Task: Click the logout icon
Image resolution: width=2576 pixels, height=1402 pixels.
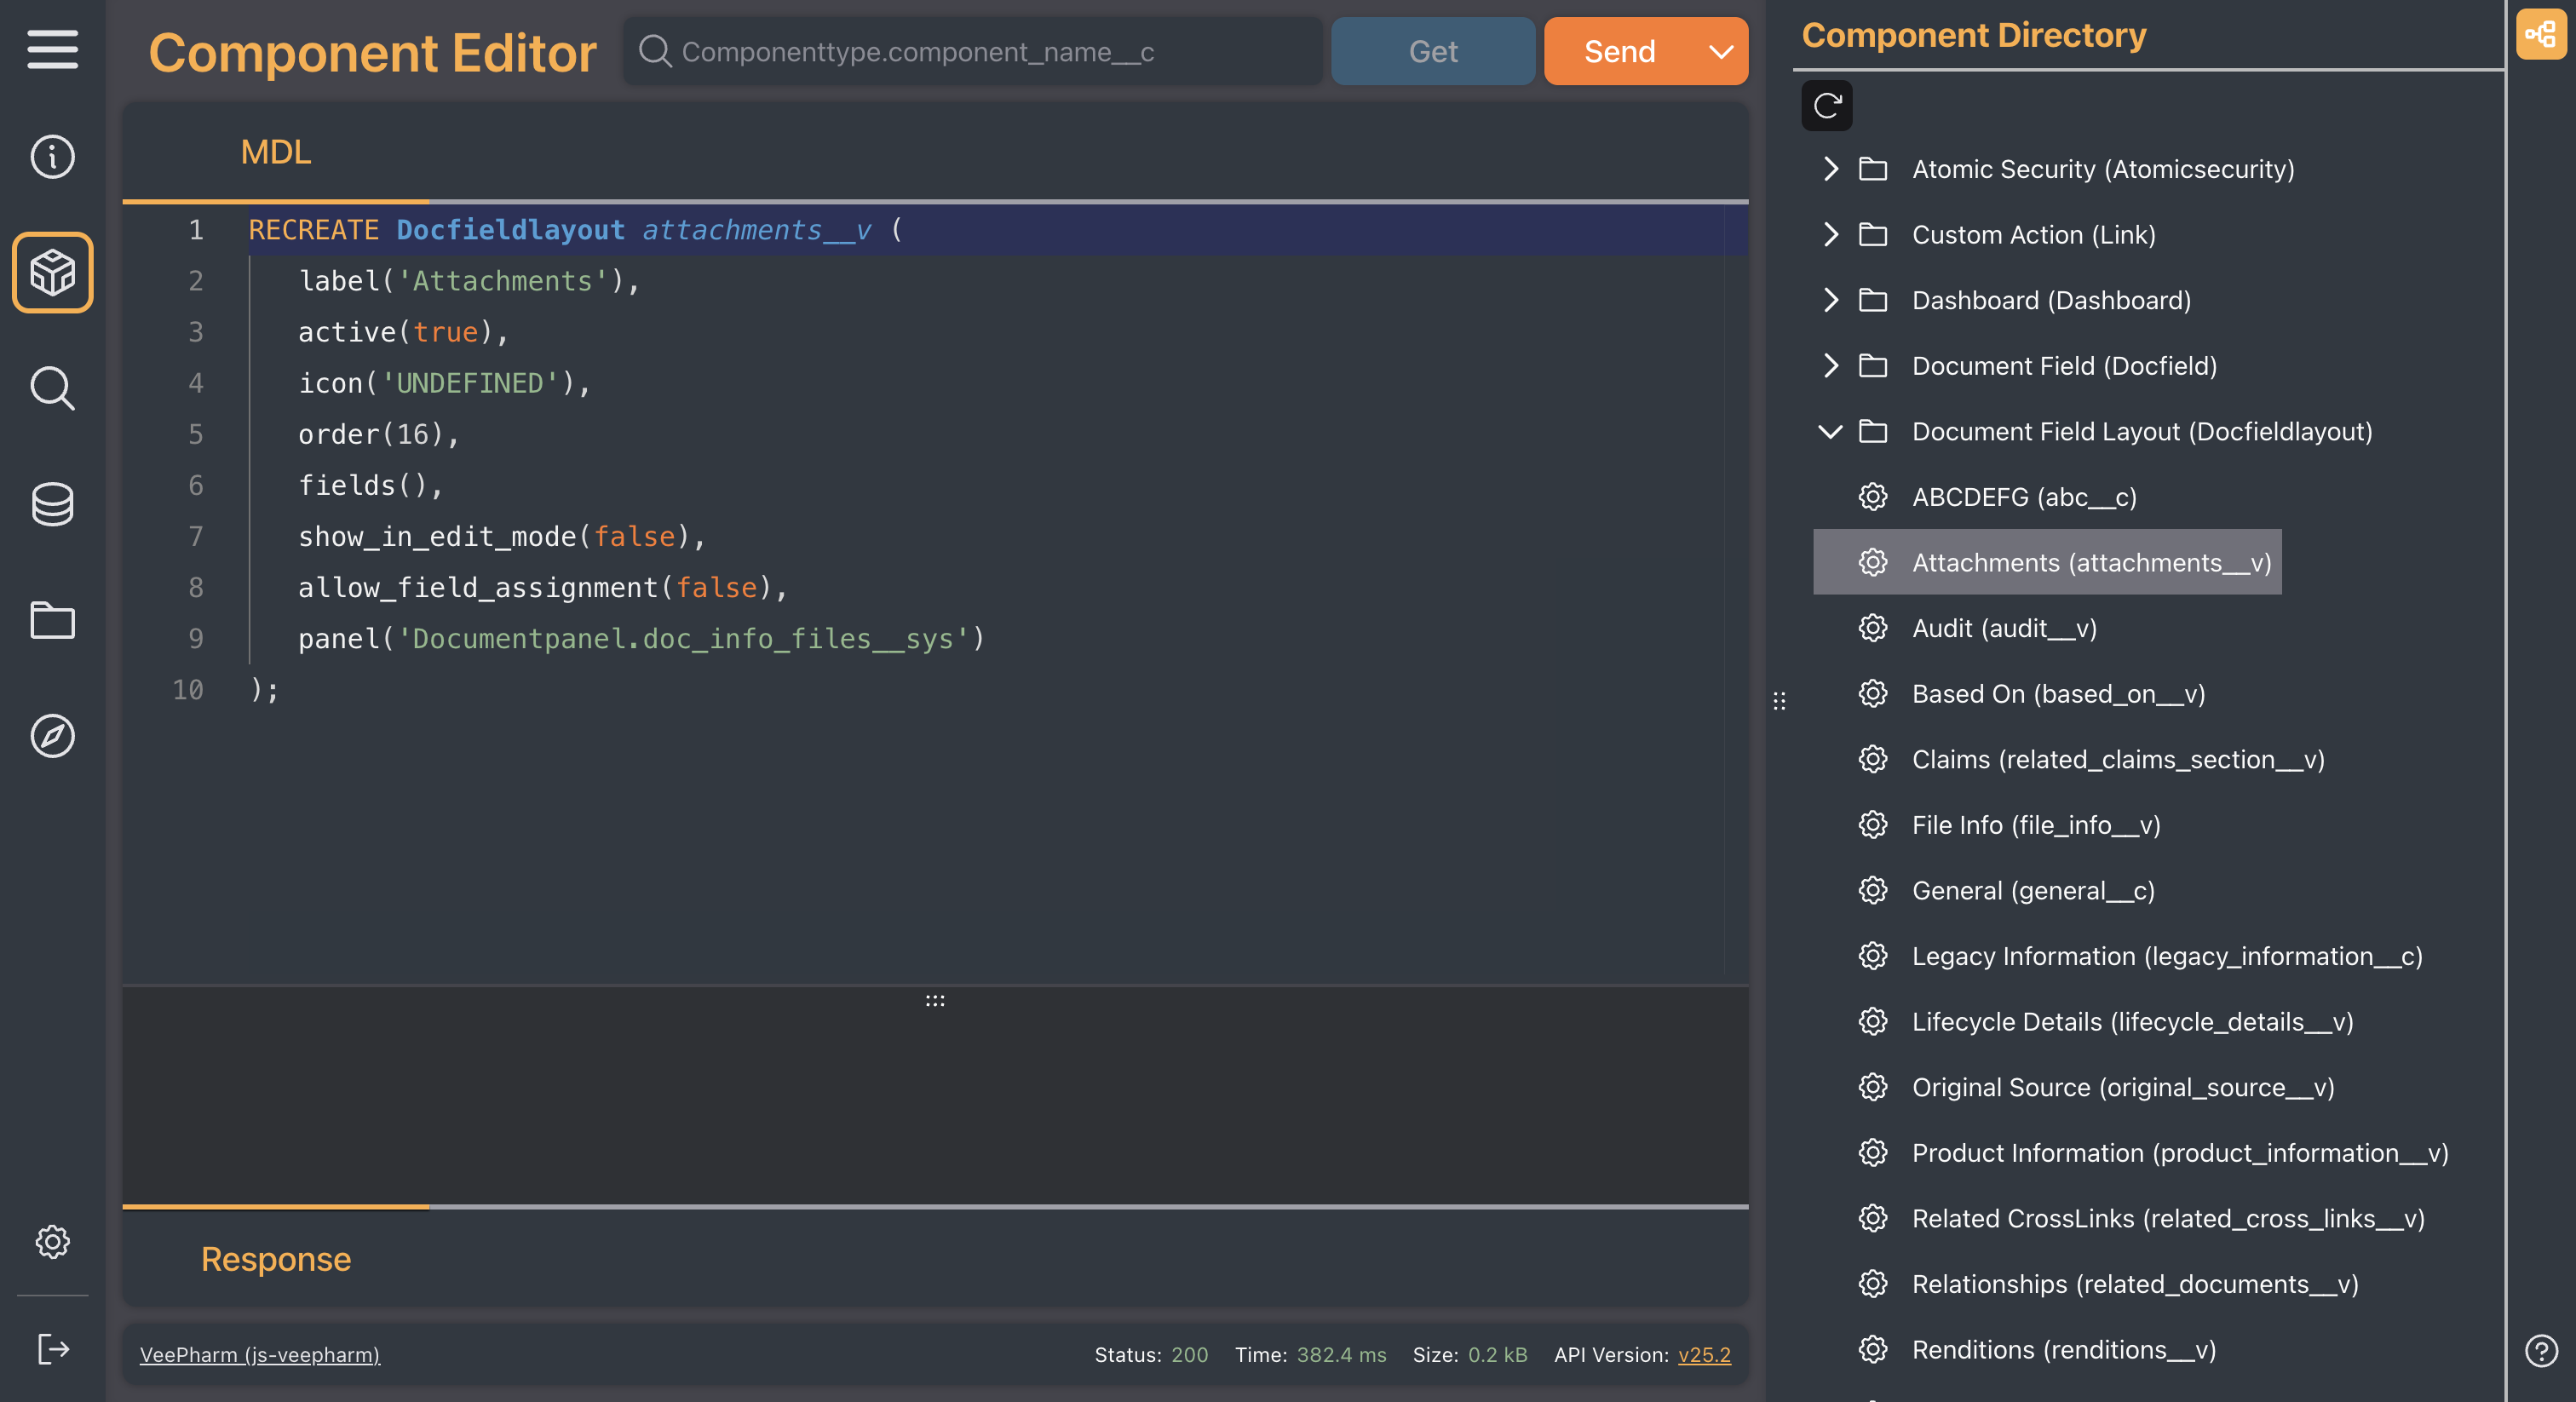Action: click(52, 1349)
